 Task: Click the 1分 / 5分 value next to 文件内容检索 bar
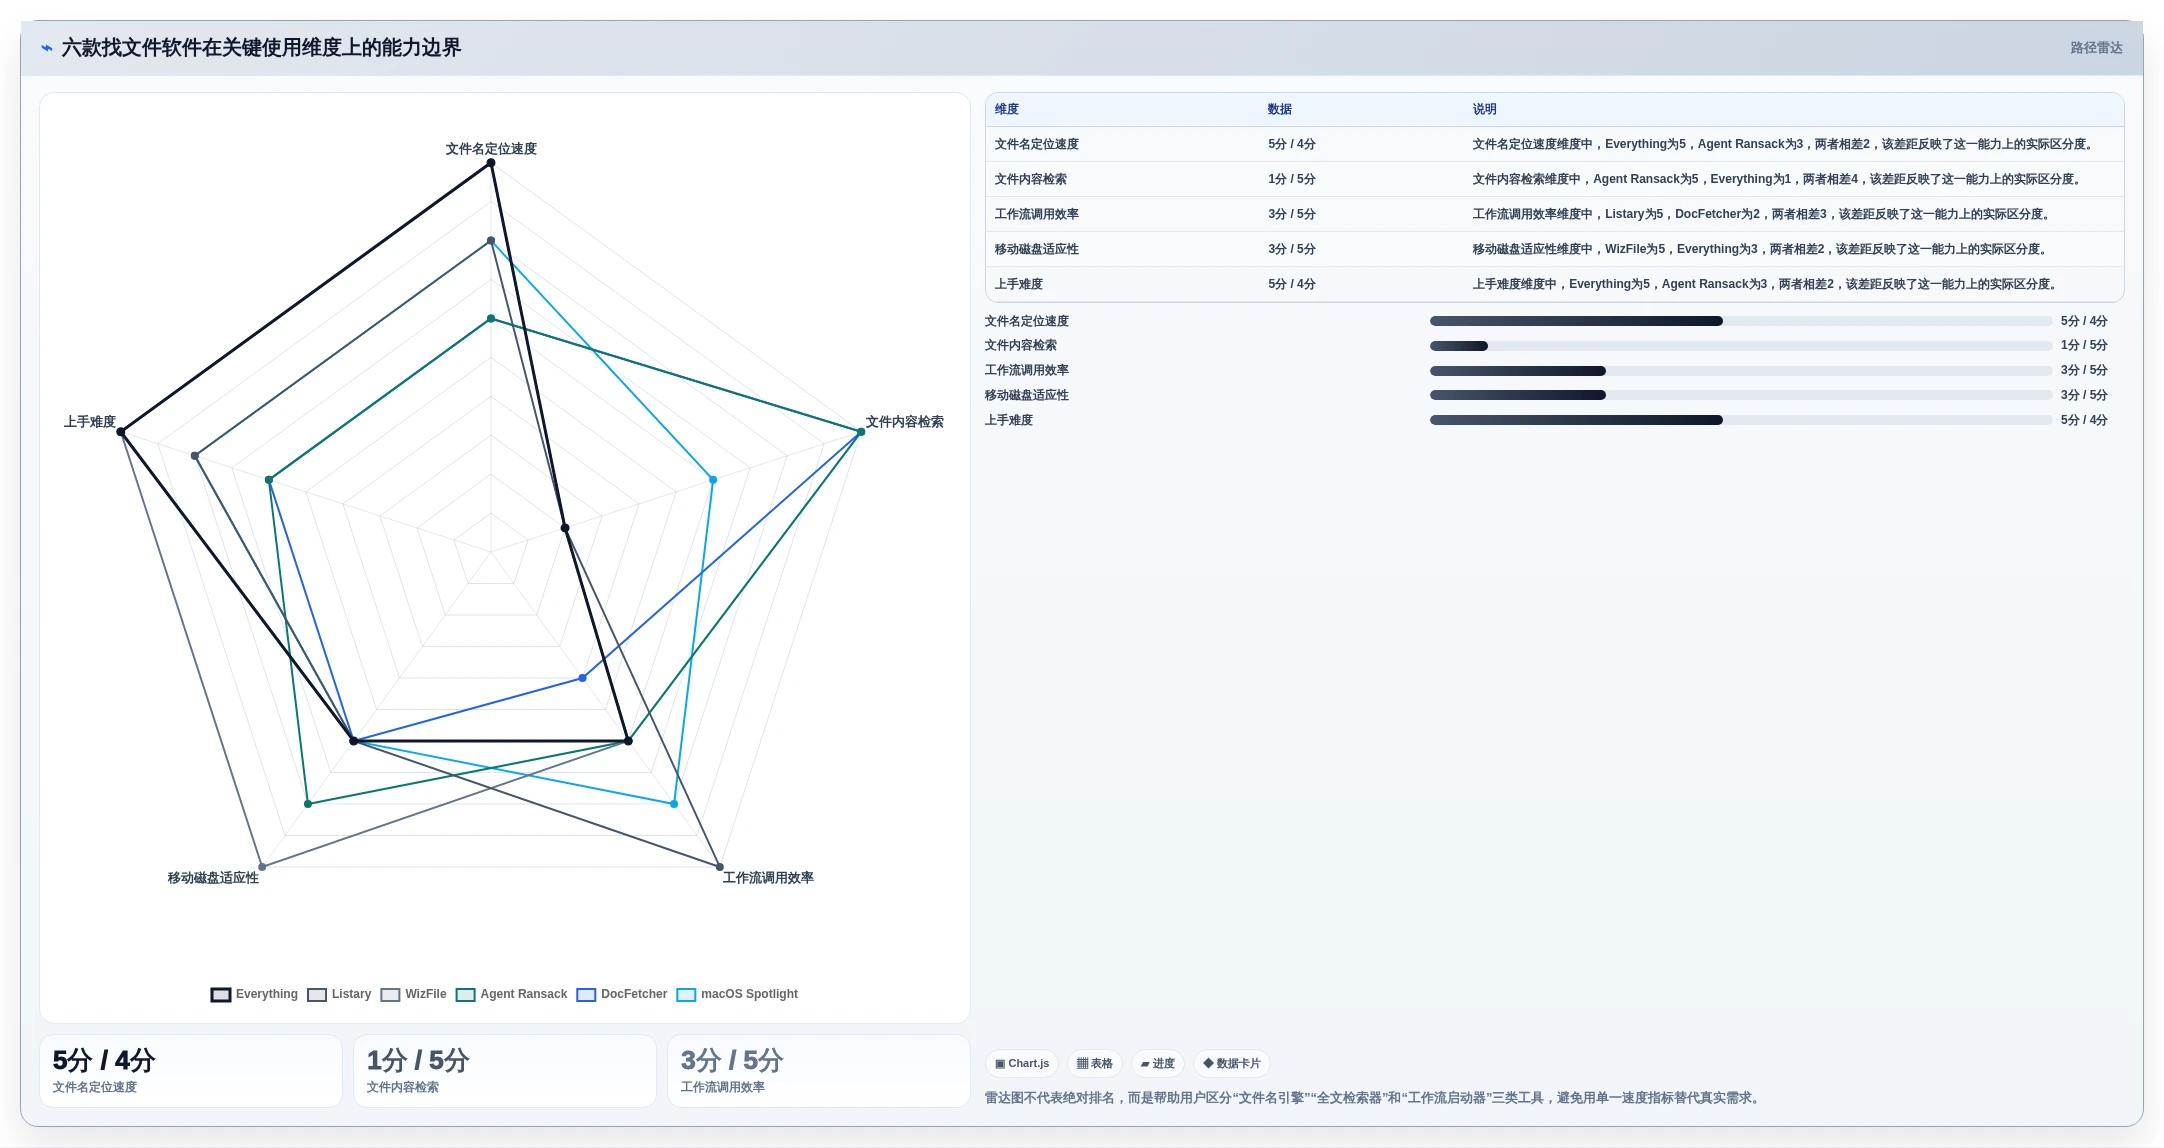[2083, 345]
